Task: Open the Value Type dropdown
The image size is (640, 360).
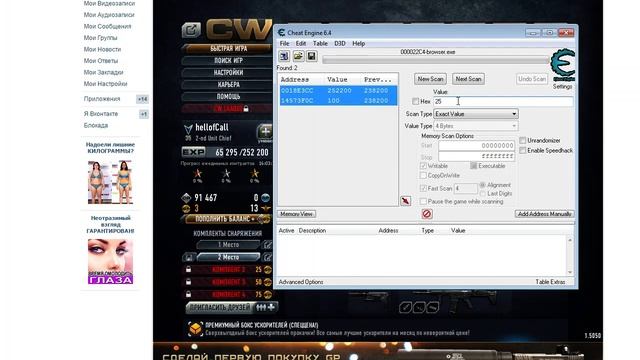Action: pos(476,126)
